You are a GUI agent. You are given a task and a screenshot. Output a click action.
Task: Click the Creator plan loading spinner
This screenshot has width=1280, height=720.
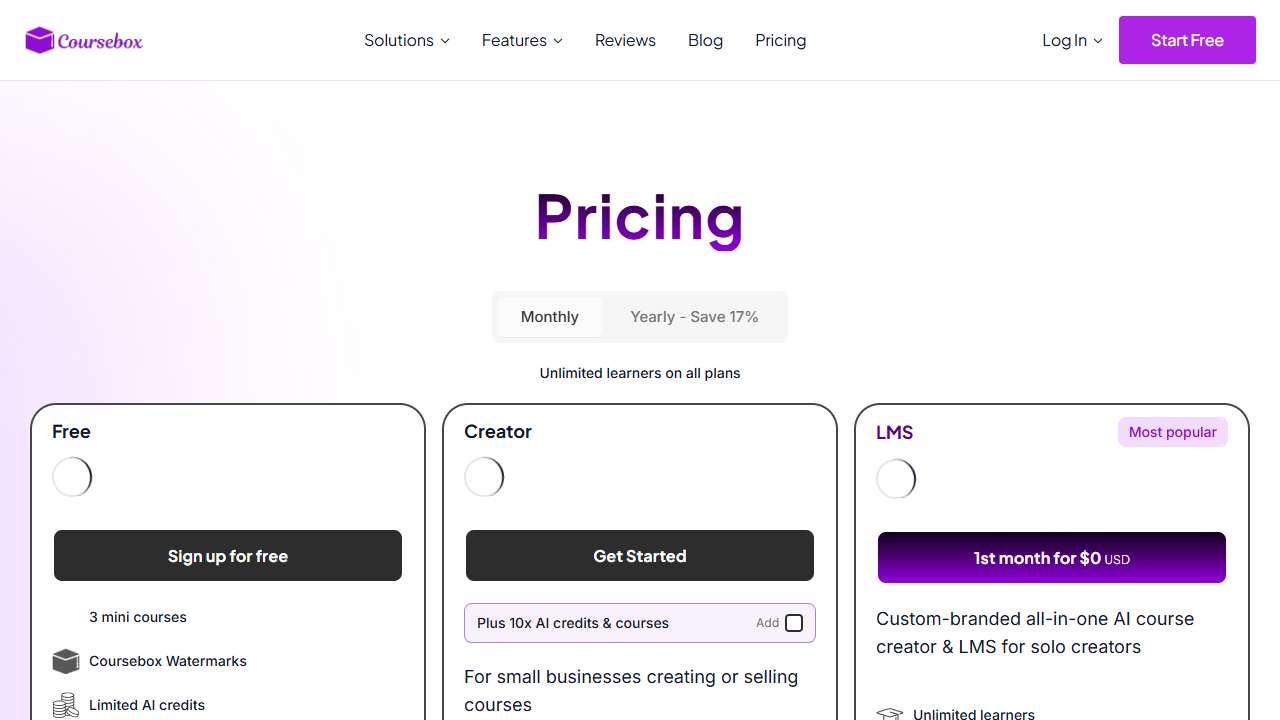pyautogui.click(x=484, y=477)
